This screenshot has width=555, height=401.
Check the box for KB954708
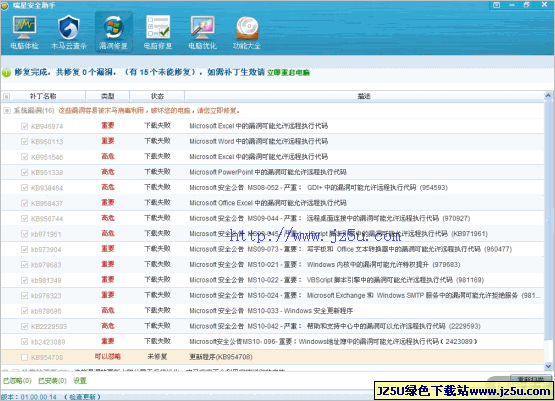tap(24, 357)
